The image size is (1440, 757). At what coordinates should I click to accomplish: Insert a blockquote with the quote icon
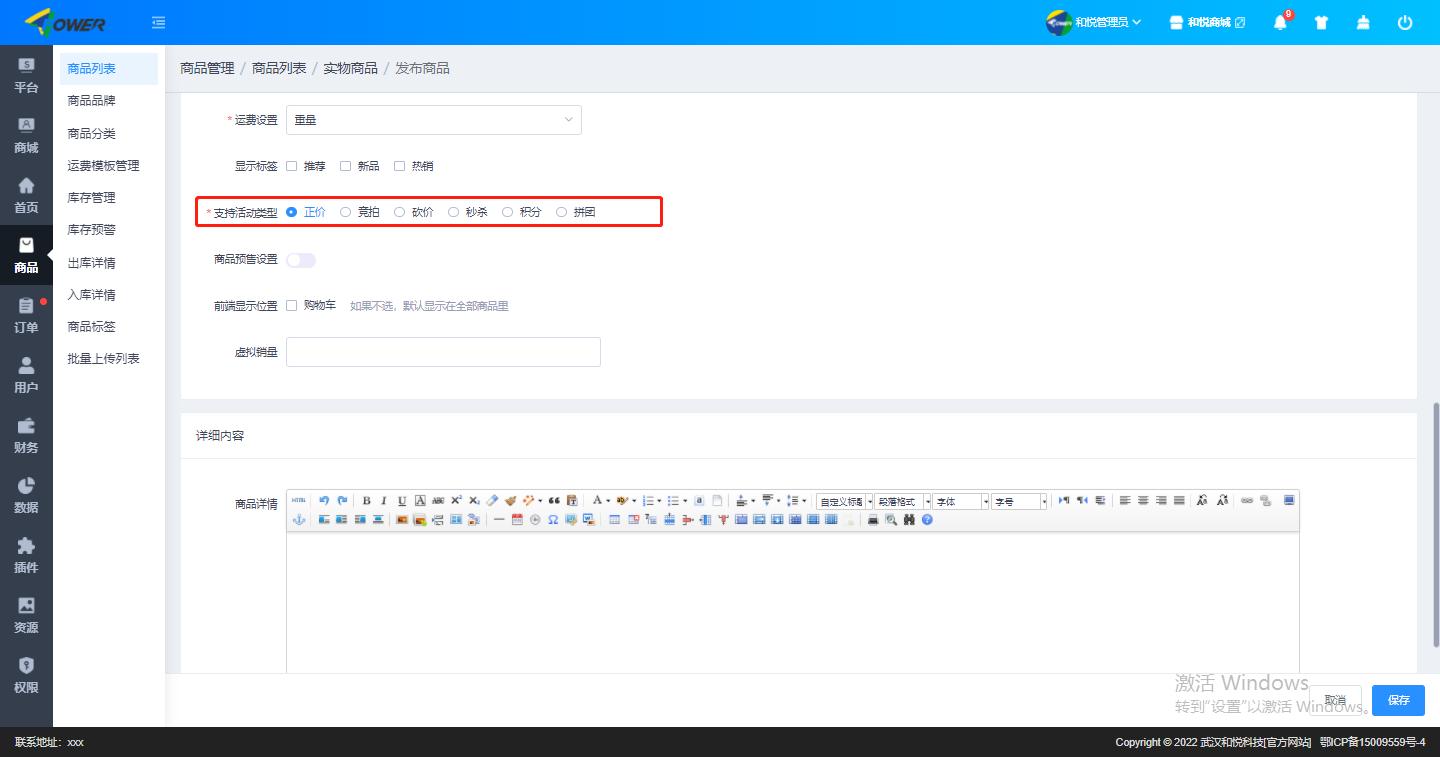tap(554, 500)
